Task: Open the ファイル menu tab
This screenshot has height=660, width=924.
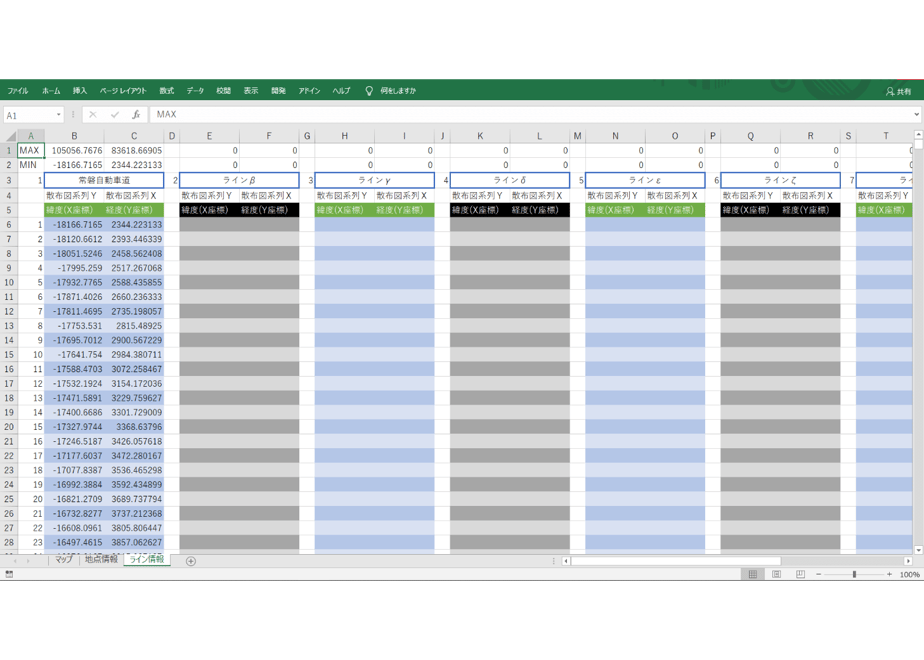Action: tap(18, 91)
